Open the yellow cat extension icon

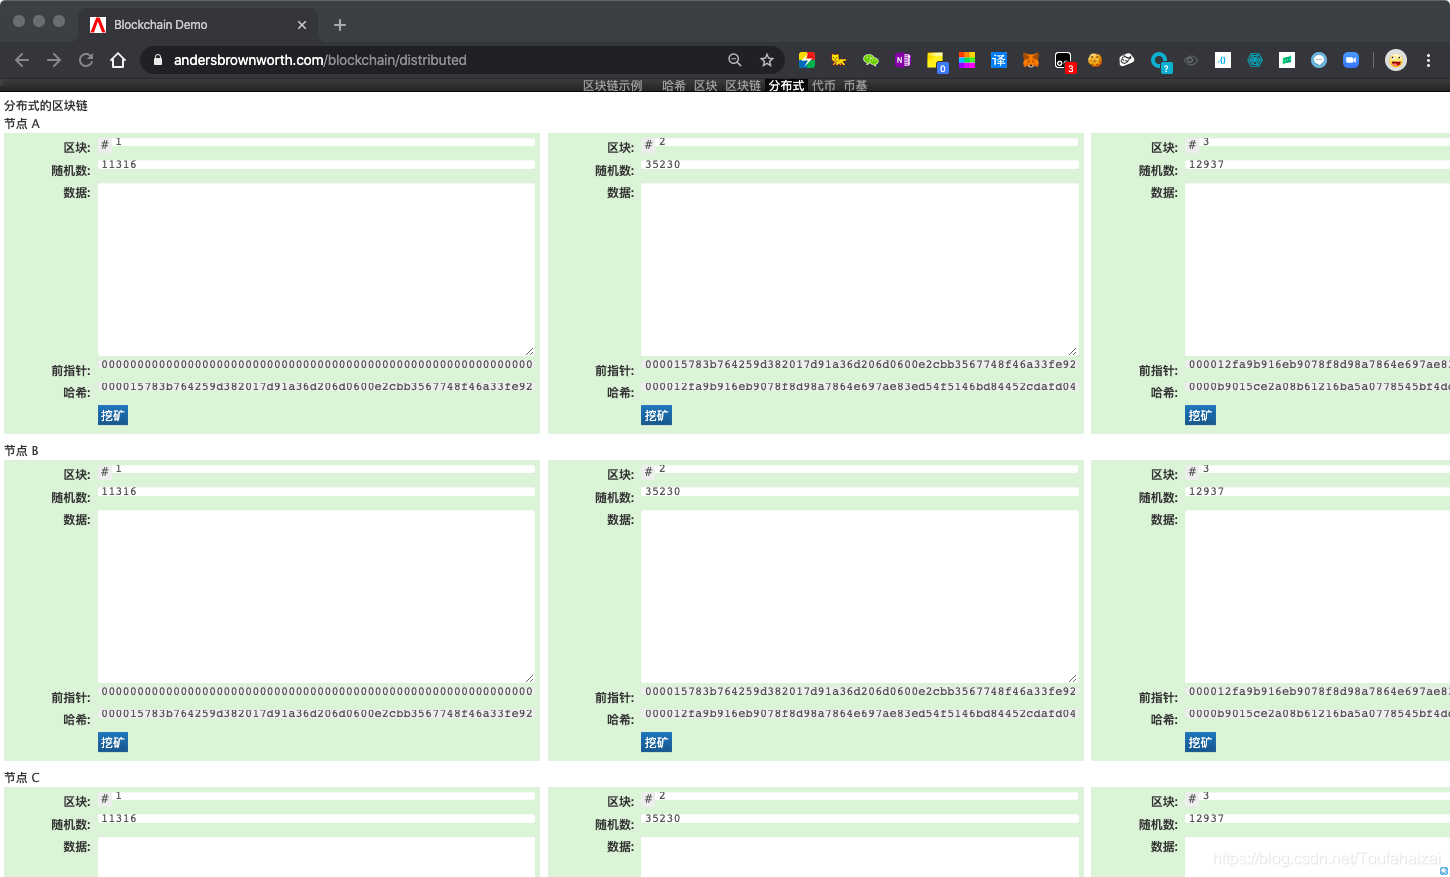pyautogui.click(x=839, y=60)
